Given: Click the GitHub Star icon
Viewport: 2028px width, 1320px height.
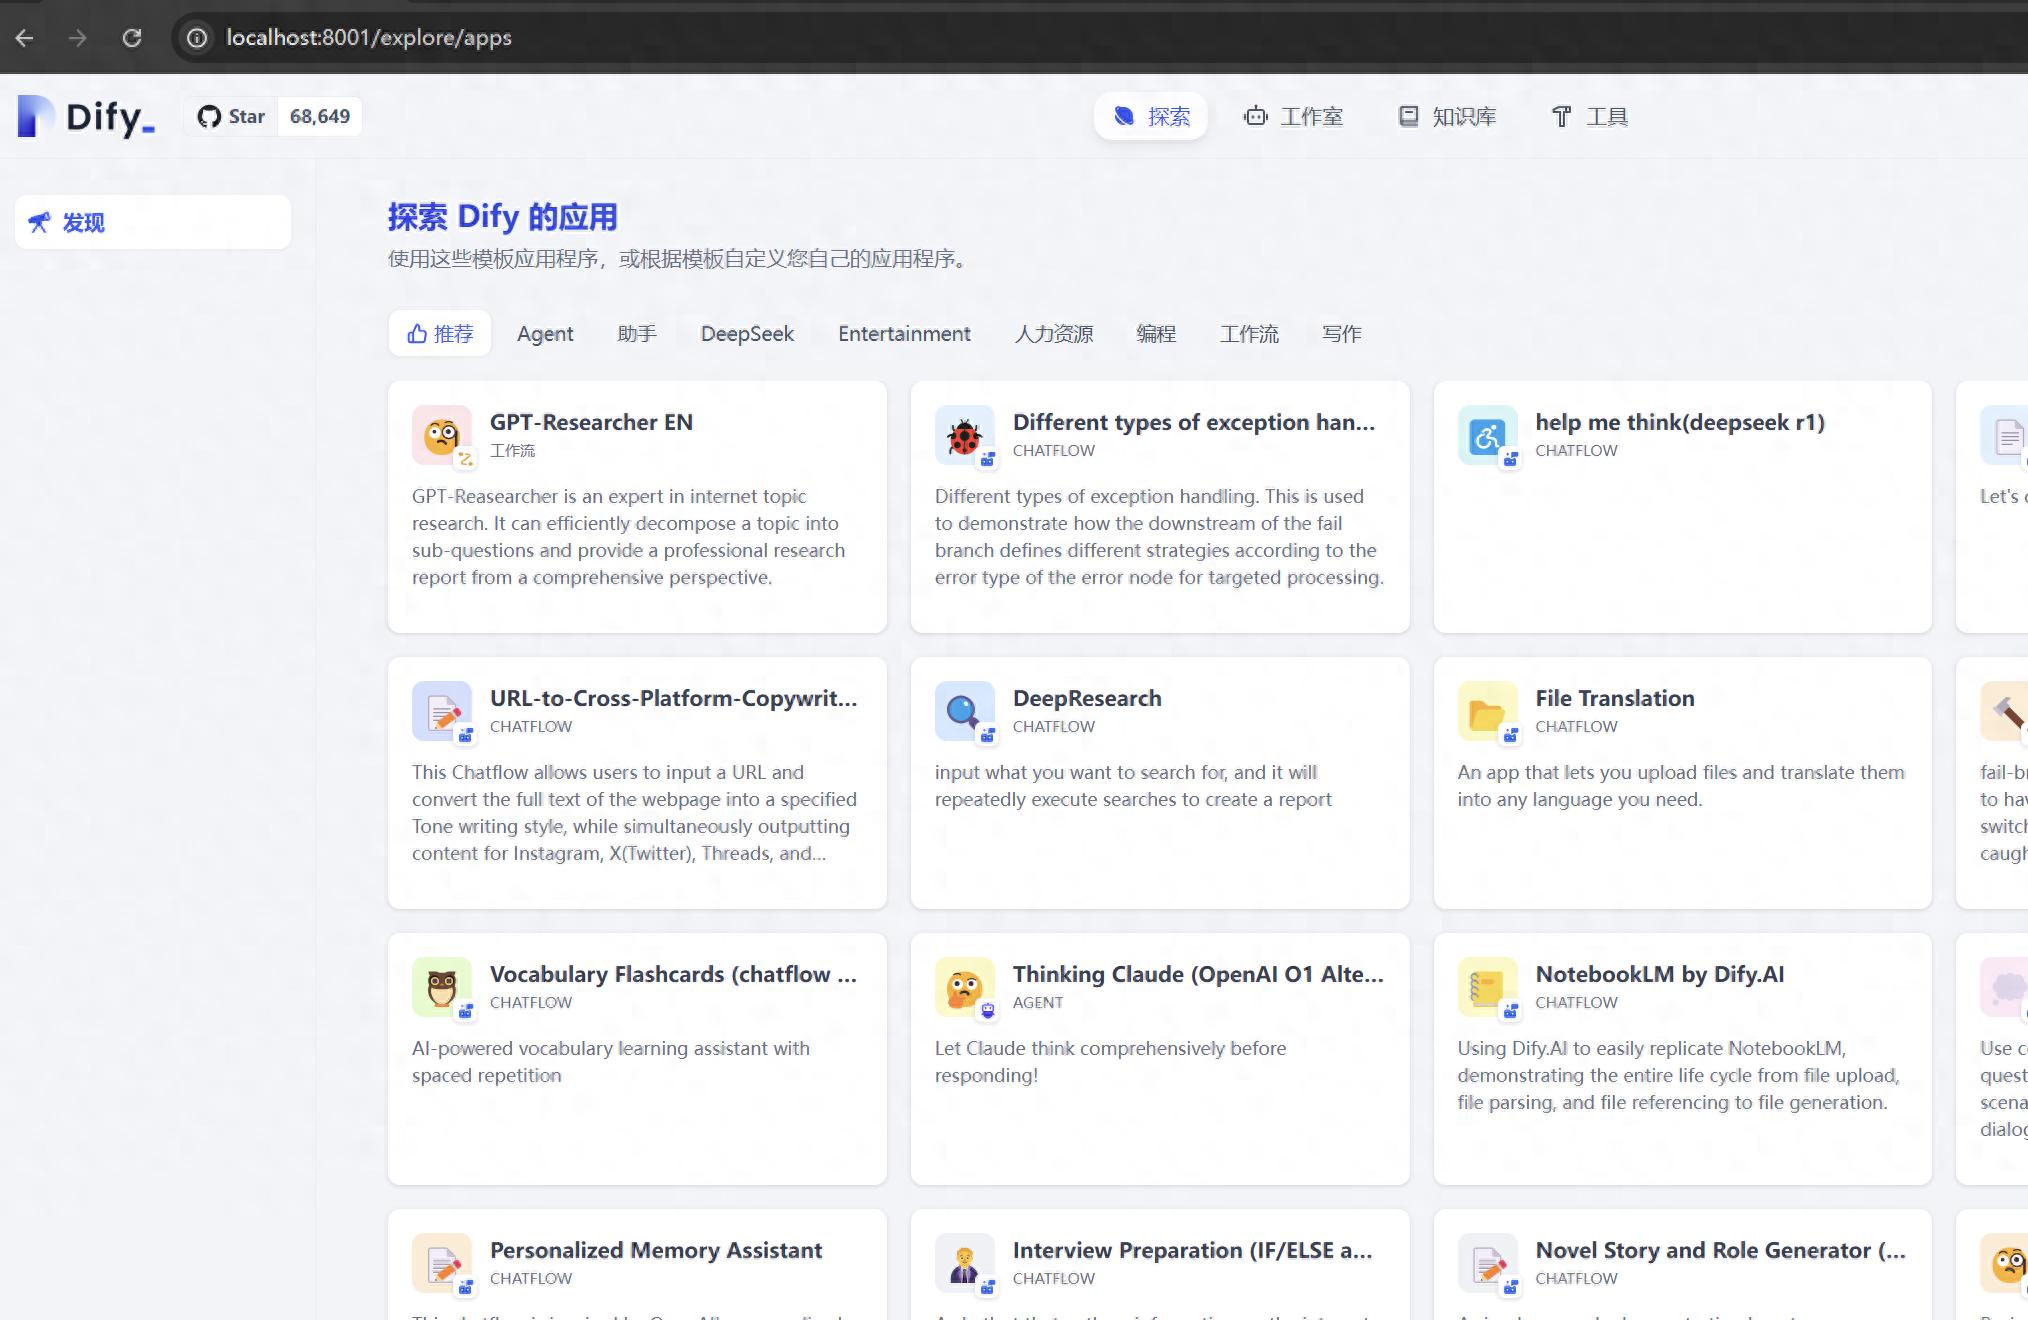Looking at the screenshot, I should [209, 117].
